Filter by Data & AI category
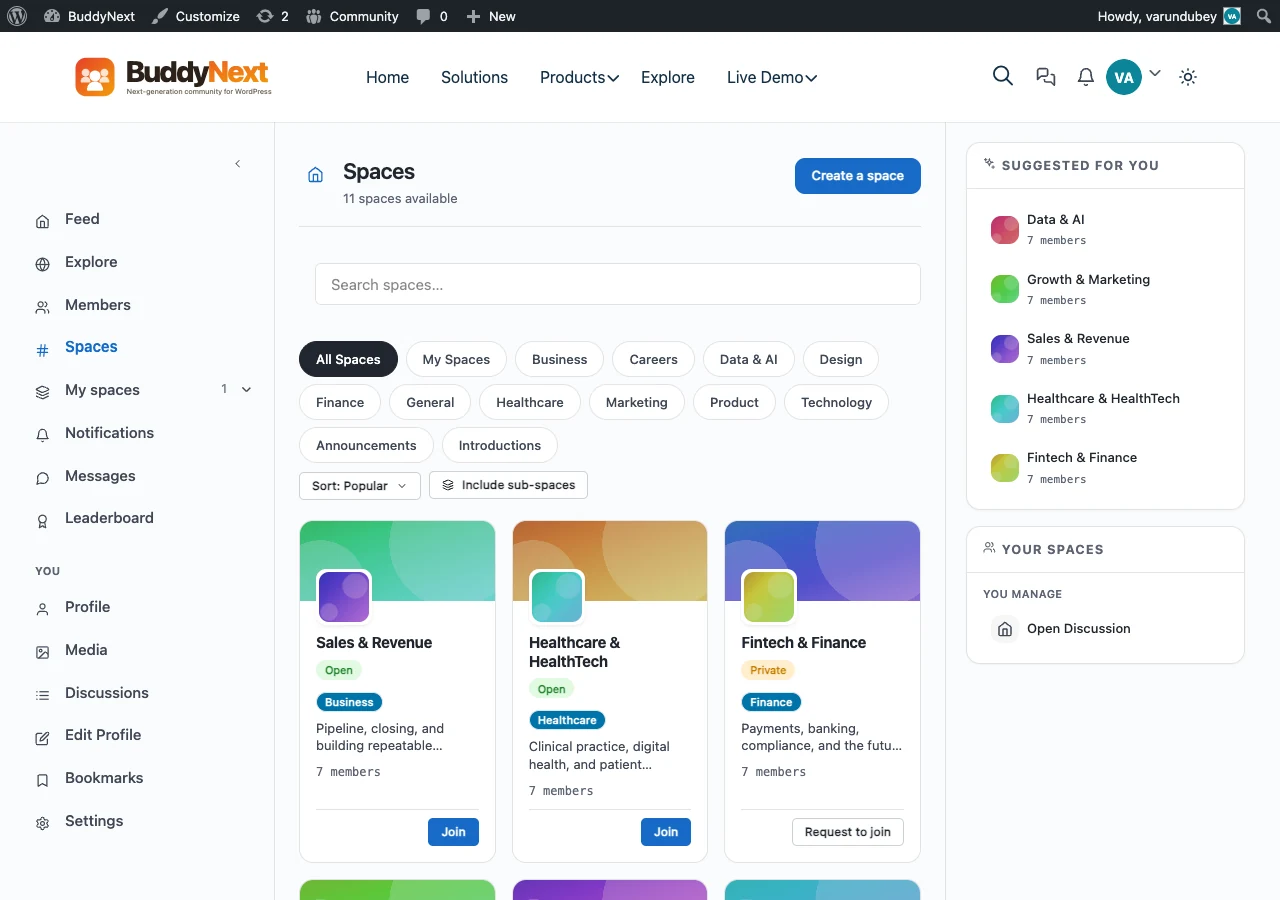Screen dimensions: 1280x900 pyautogui.click(x=749, y=359)
